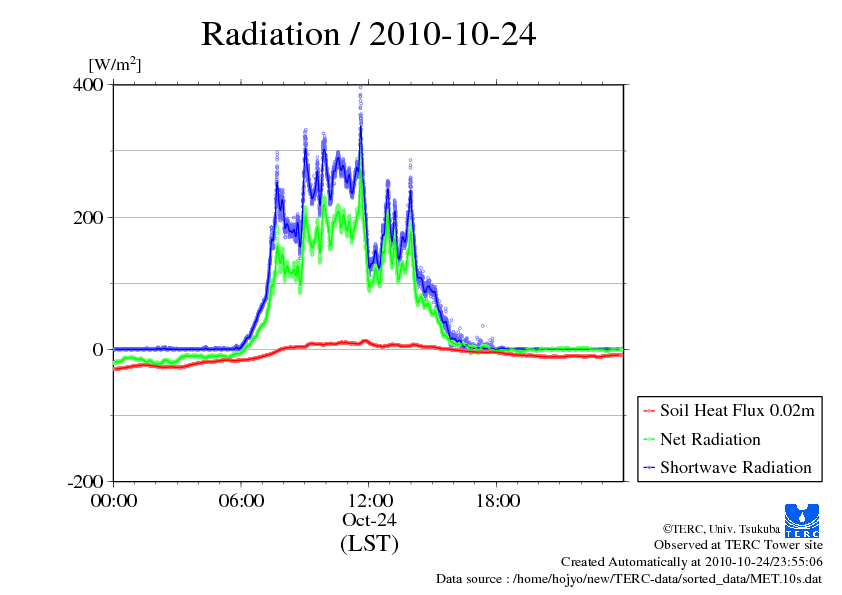Click the '(LST)' time zone label
Viewport: 842px width, 595px height.
369,543
